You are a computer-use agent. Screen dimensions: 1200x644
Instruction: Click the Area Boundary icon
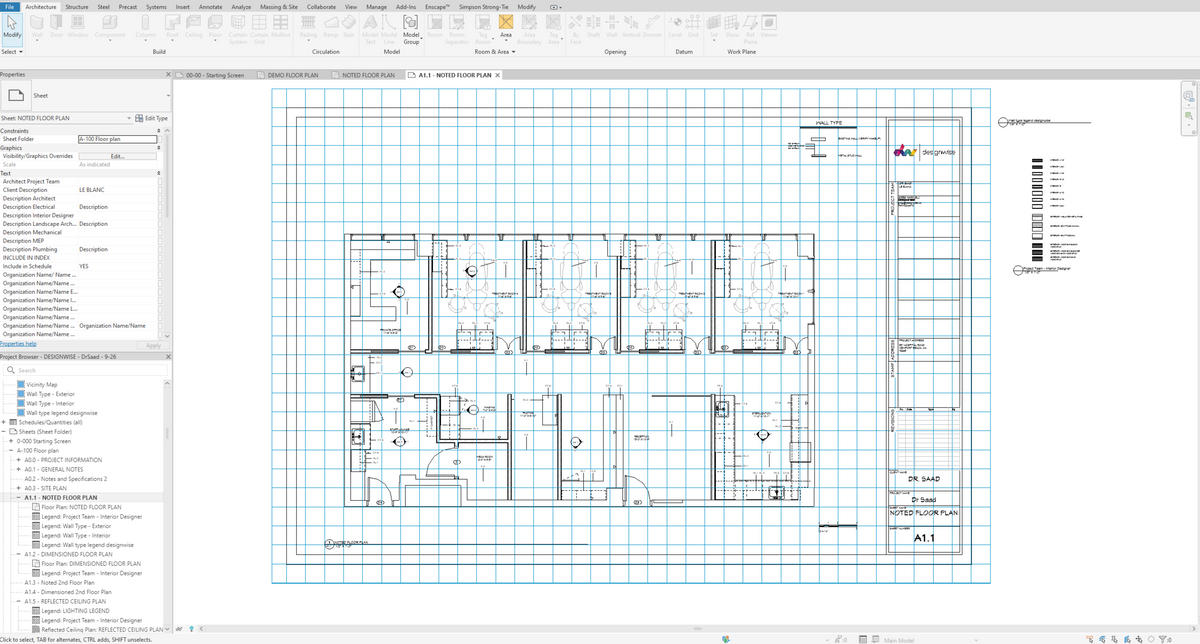(x=529, y=23)
